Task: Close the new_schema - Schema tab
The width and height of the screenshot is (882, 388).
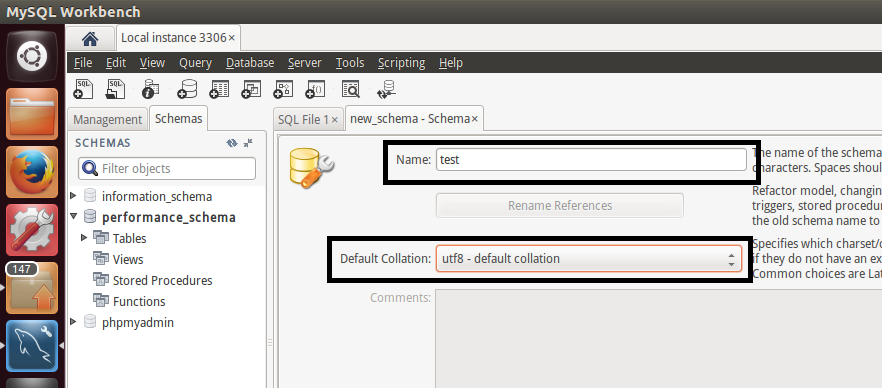Action: (474, 119)
